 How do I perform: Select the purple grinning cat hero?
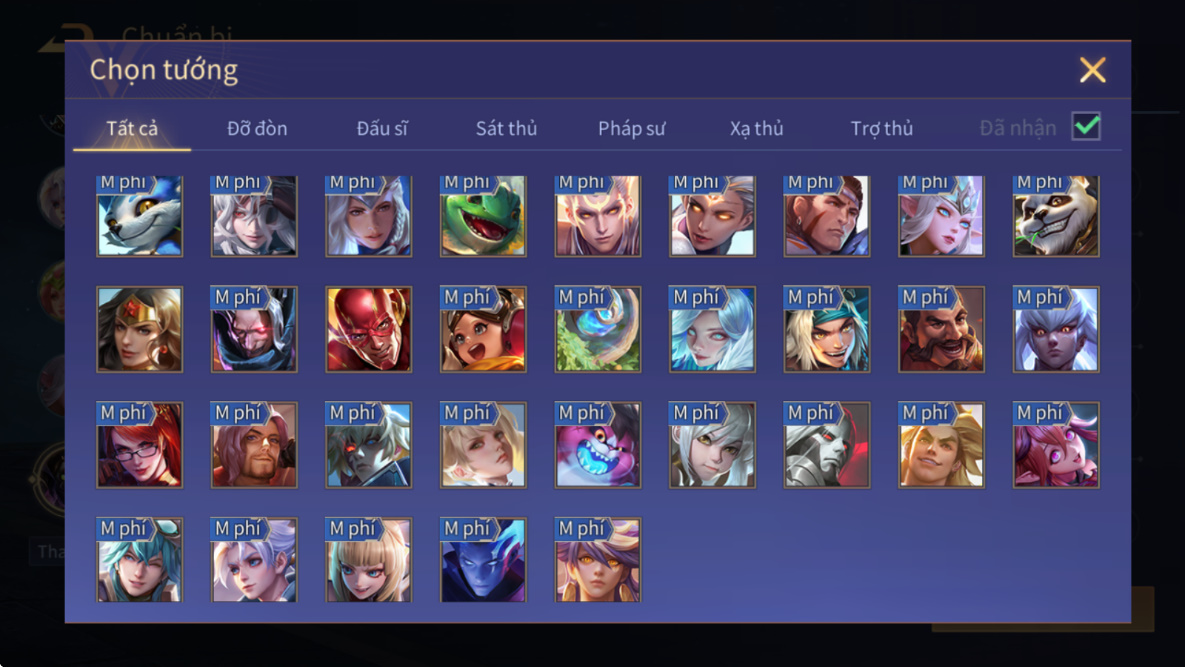pyautogui.click(x=598, y=445)
